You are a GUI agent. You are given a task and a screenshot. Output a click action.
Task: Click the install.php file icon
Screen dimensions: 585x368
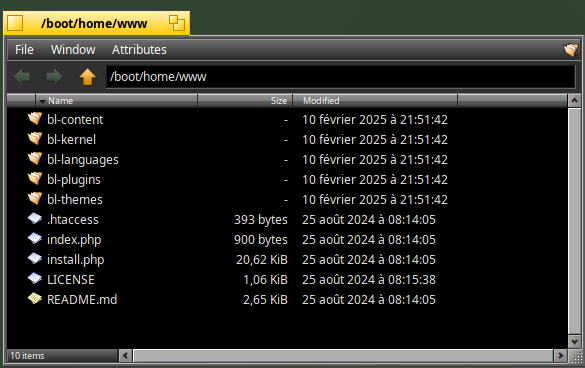[x=35, y=258]
